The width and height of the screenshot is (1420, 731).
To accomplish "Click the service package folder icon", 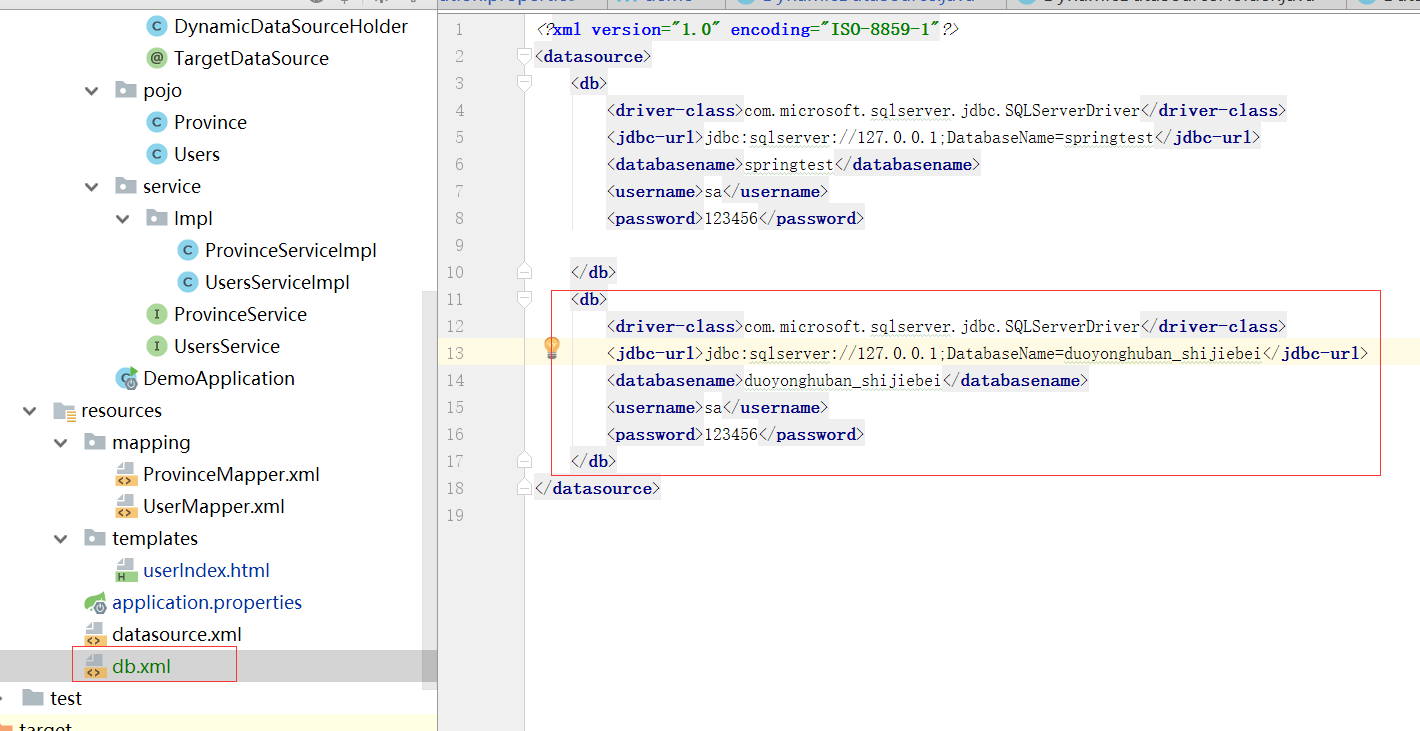I will click(x=125, y=186).
